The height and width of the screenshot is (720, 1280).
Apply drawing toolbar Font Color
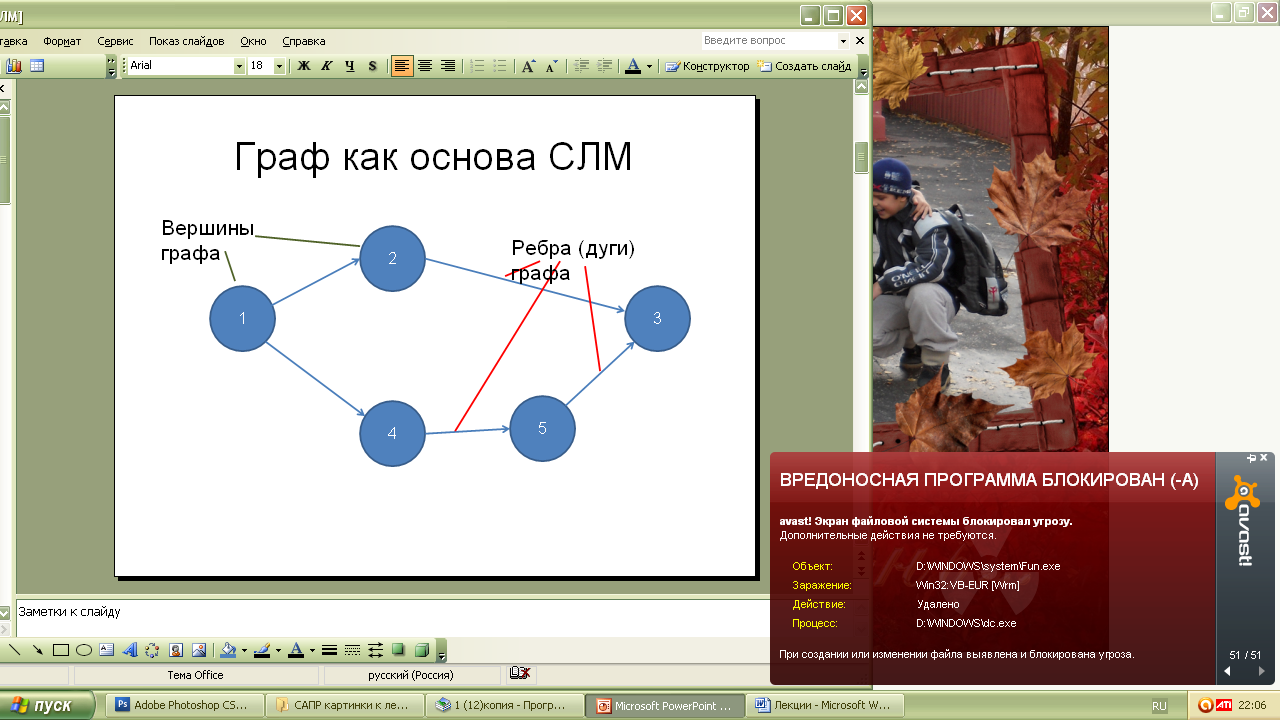pyautogui.click(x=295, y=650)
